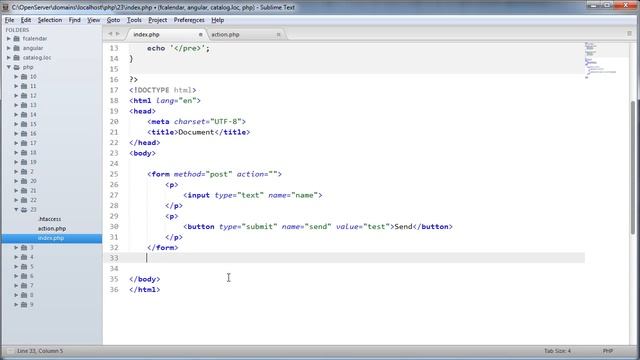Click the unsaved indicator on index.php tab

point(200,35)
